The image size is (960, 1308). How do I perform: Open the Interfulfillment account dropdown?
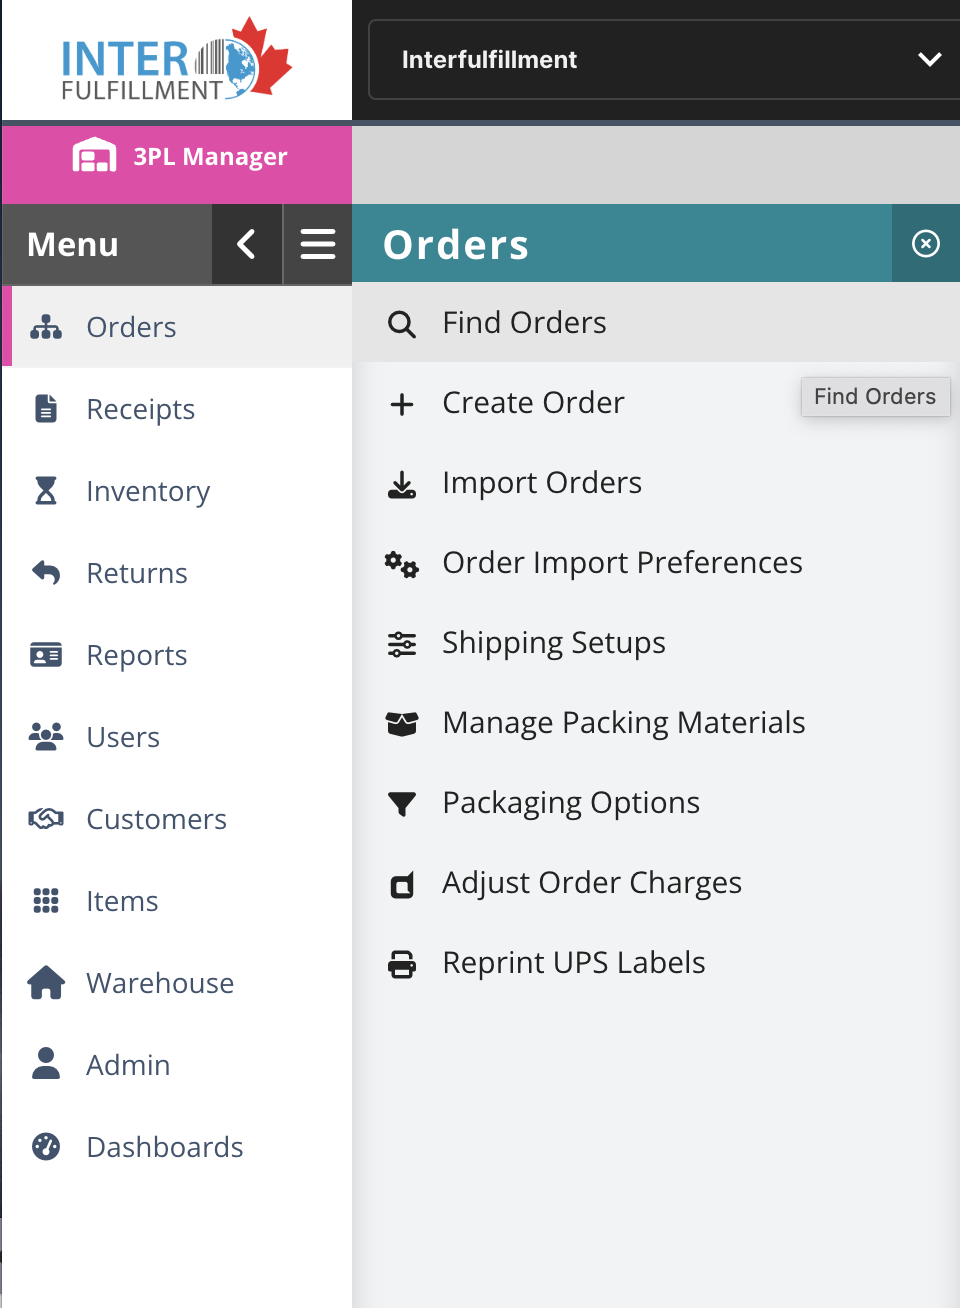(664, 60)
